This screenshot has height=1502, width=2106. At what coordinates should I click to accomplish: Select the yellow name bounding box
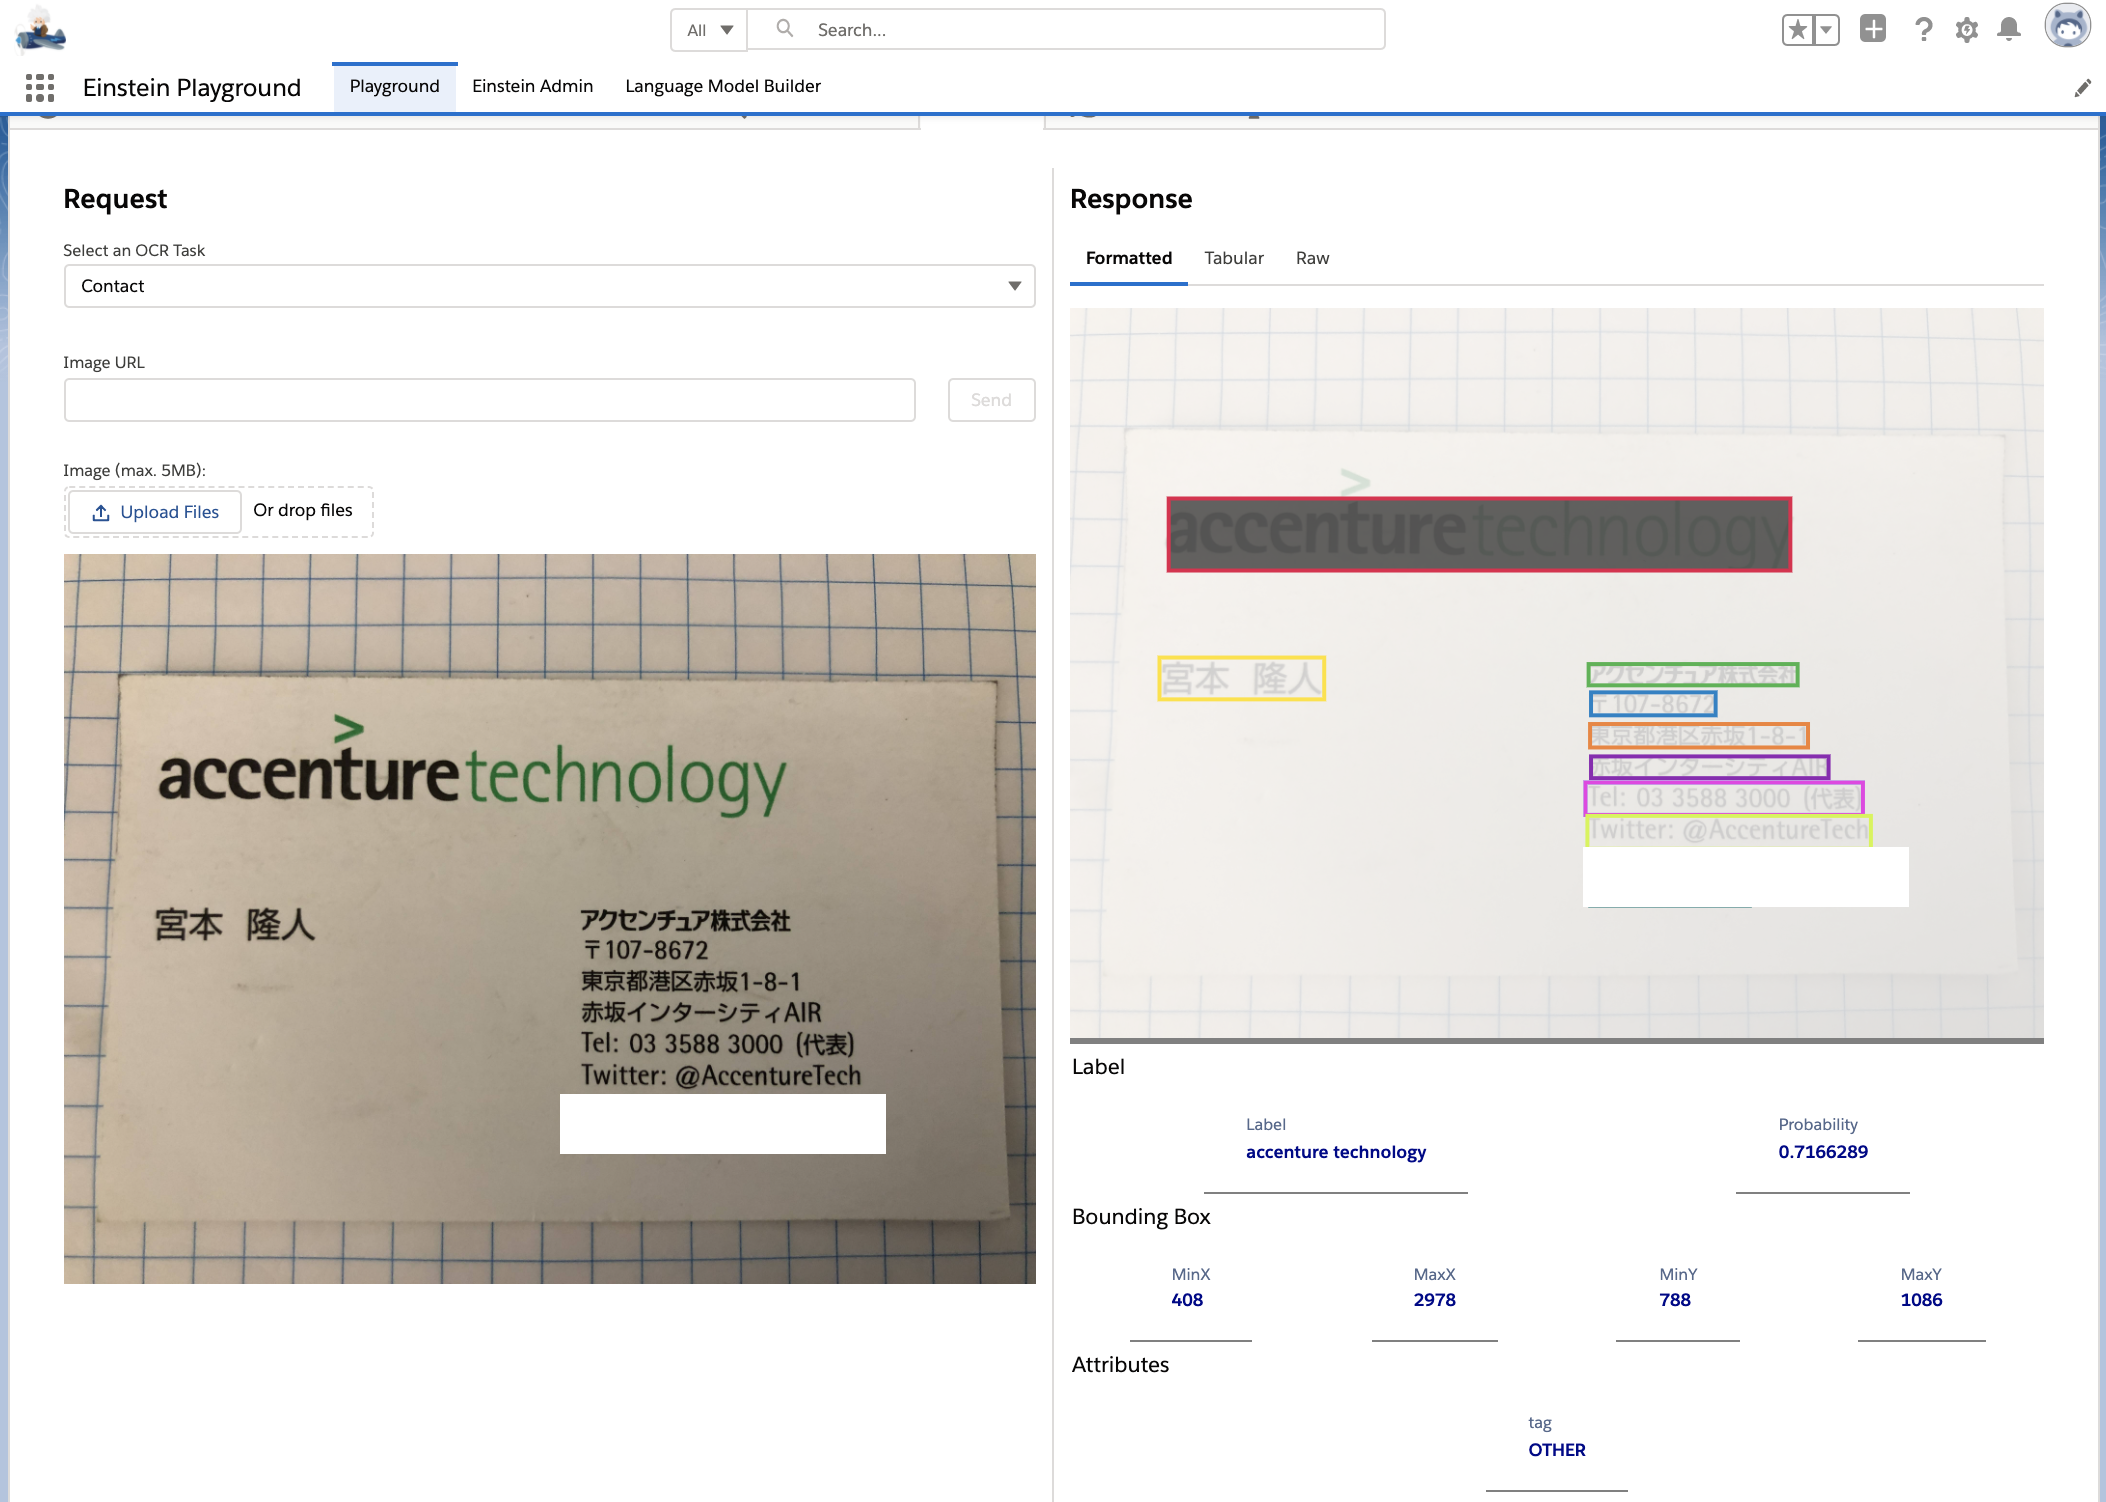pos(1240,678)
